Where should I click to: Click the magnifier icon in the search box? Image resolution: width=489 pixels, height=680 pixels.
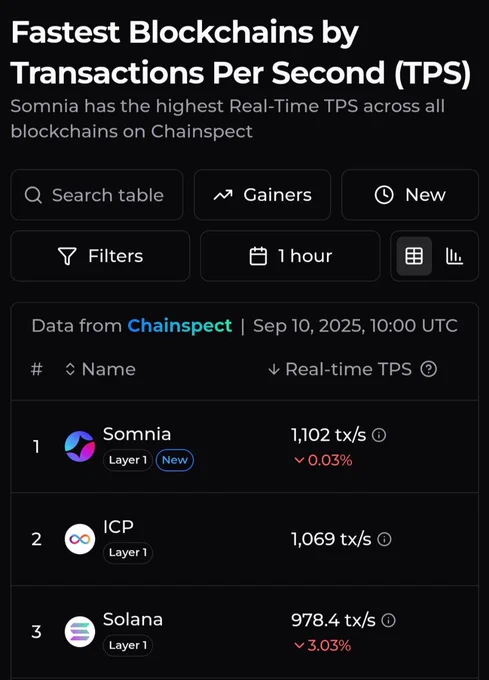coord(33,195)
